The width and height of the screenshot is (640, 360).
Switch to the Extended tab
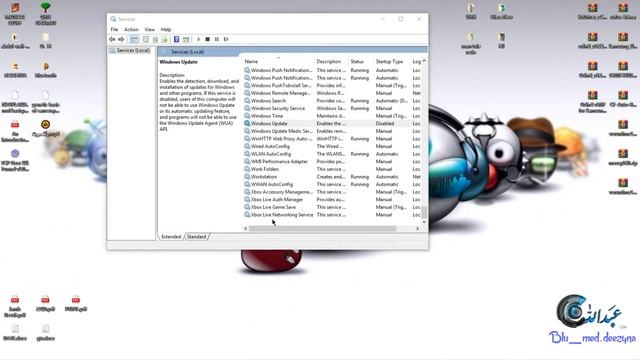click(x=171, y=237)
